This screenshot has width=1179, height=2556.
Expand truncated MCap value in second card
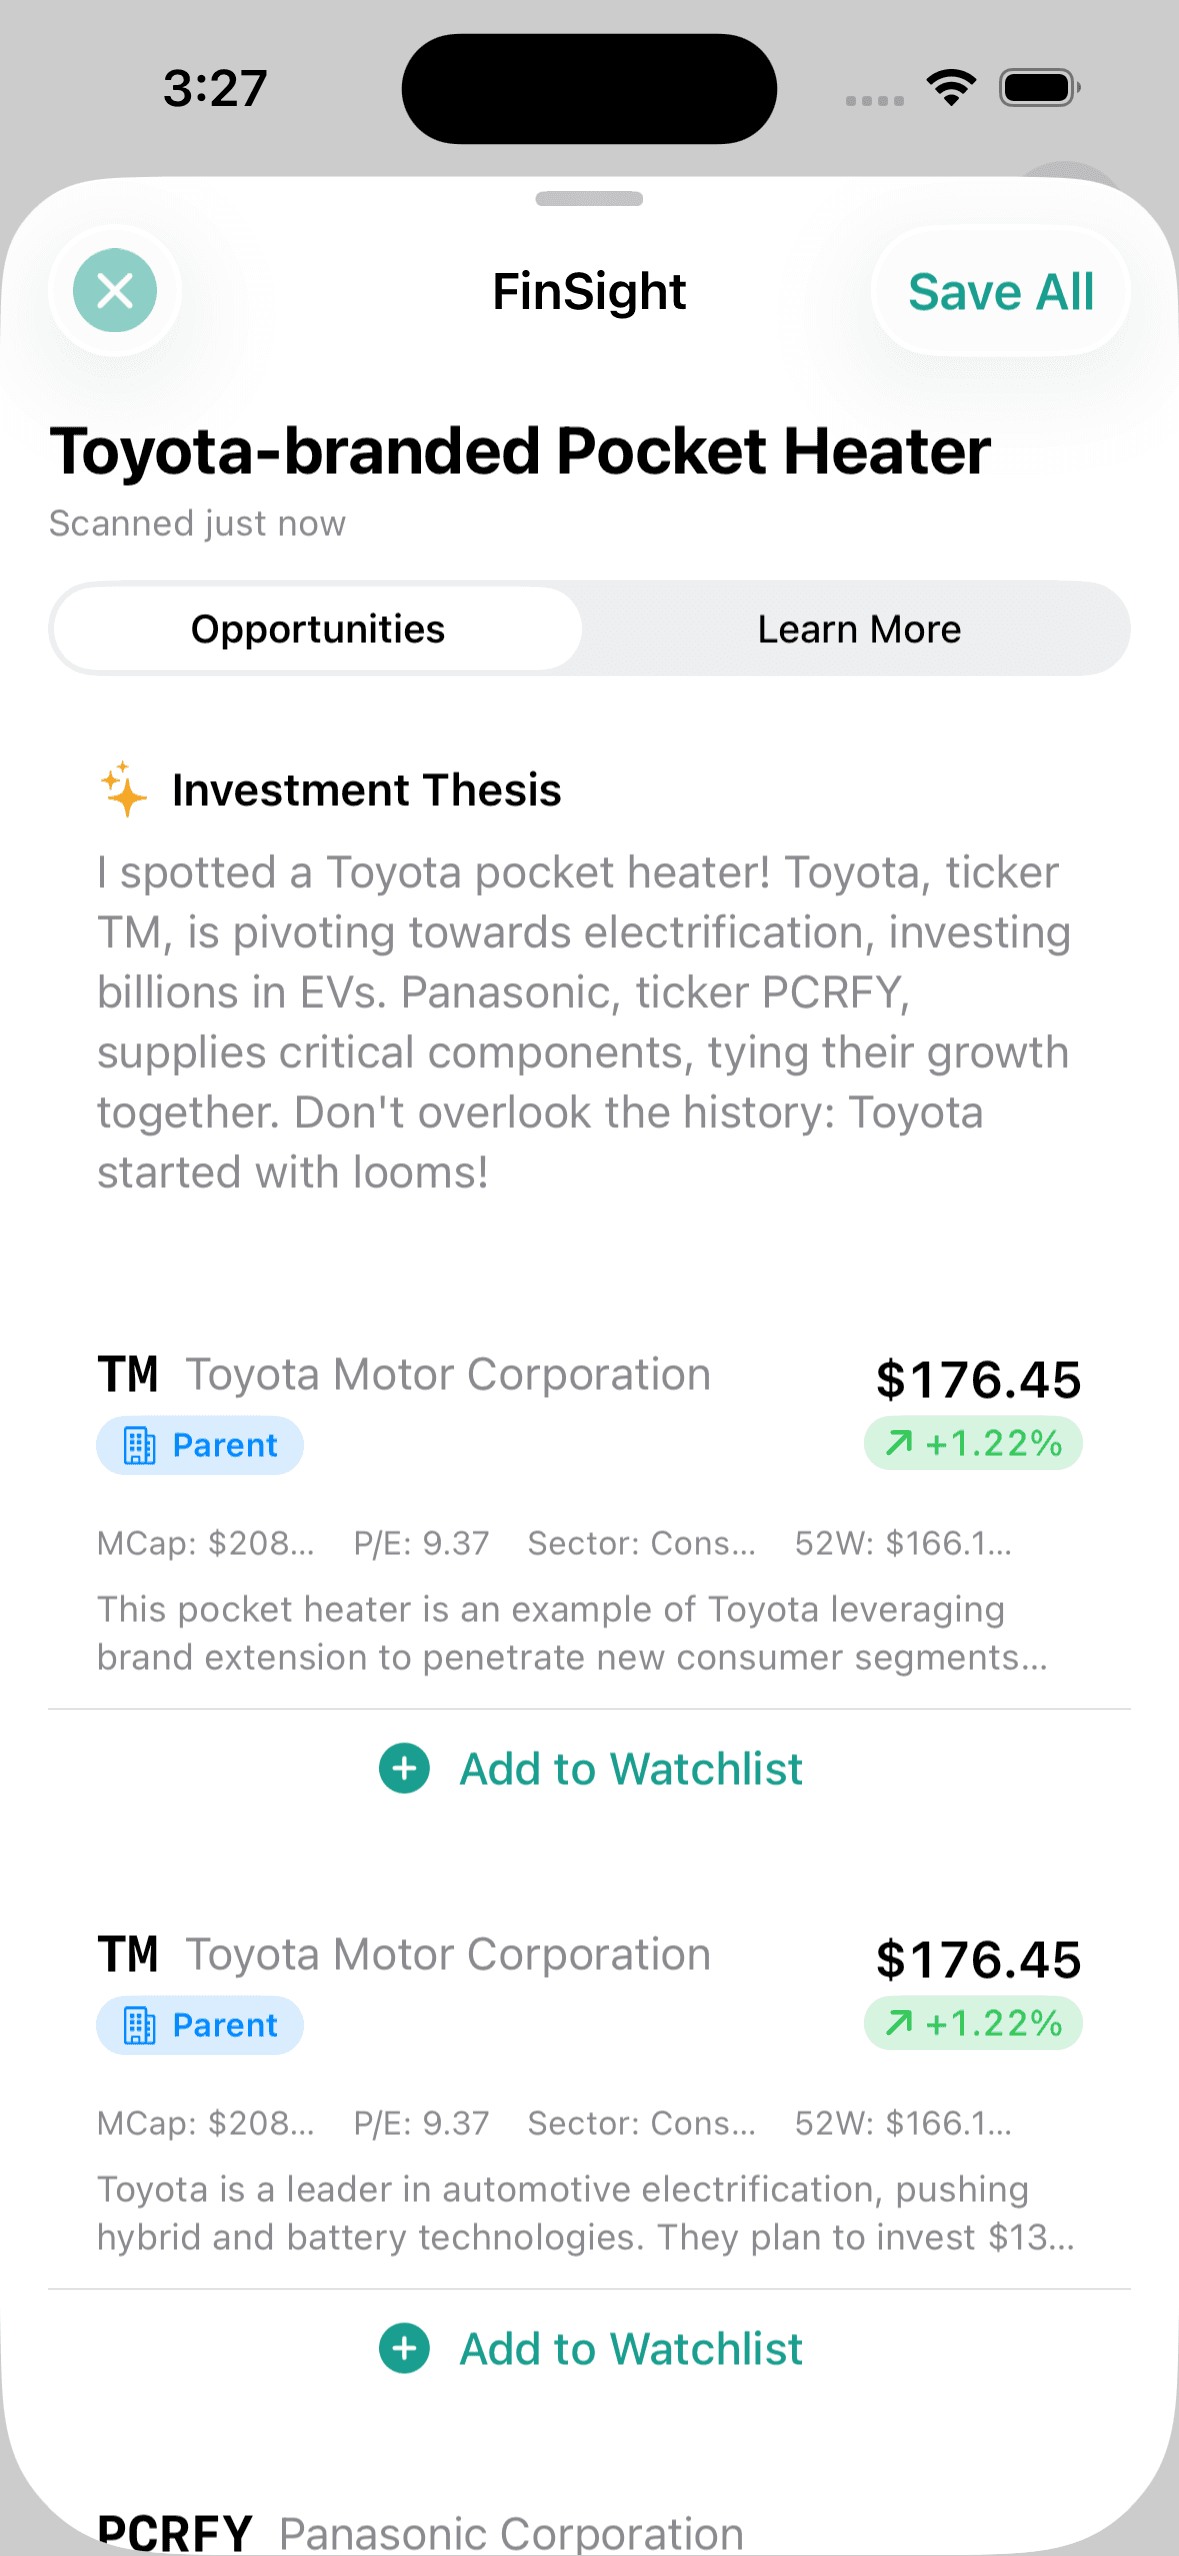(205, 2123)
